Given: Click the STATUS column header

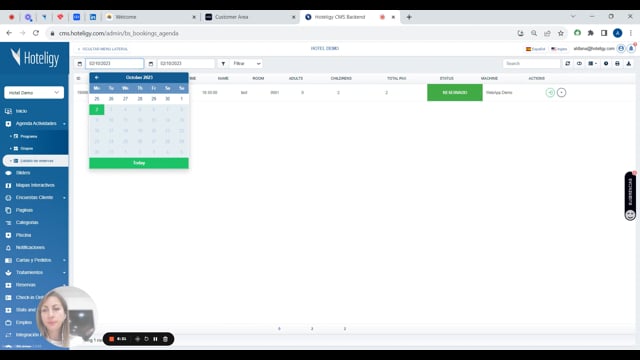Looking at the screenshot, I should tap(447, 78).
